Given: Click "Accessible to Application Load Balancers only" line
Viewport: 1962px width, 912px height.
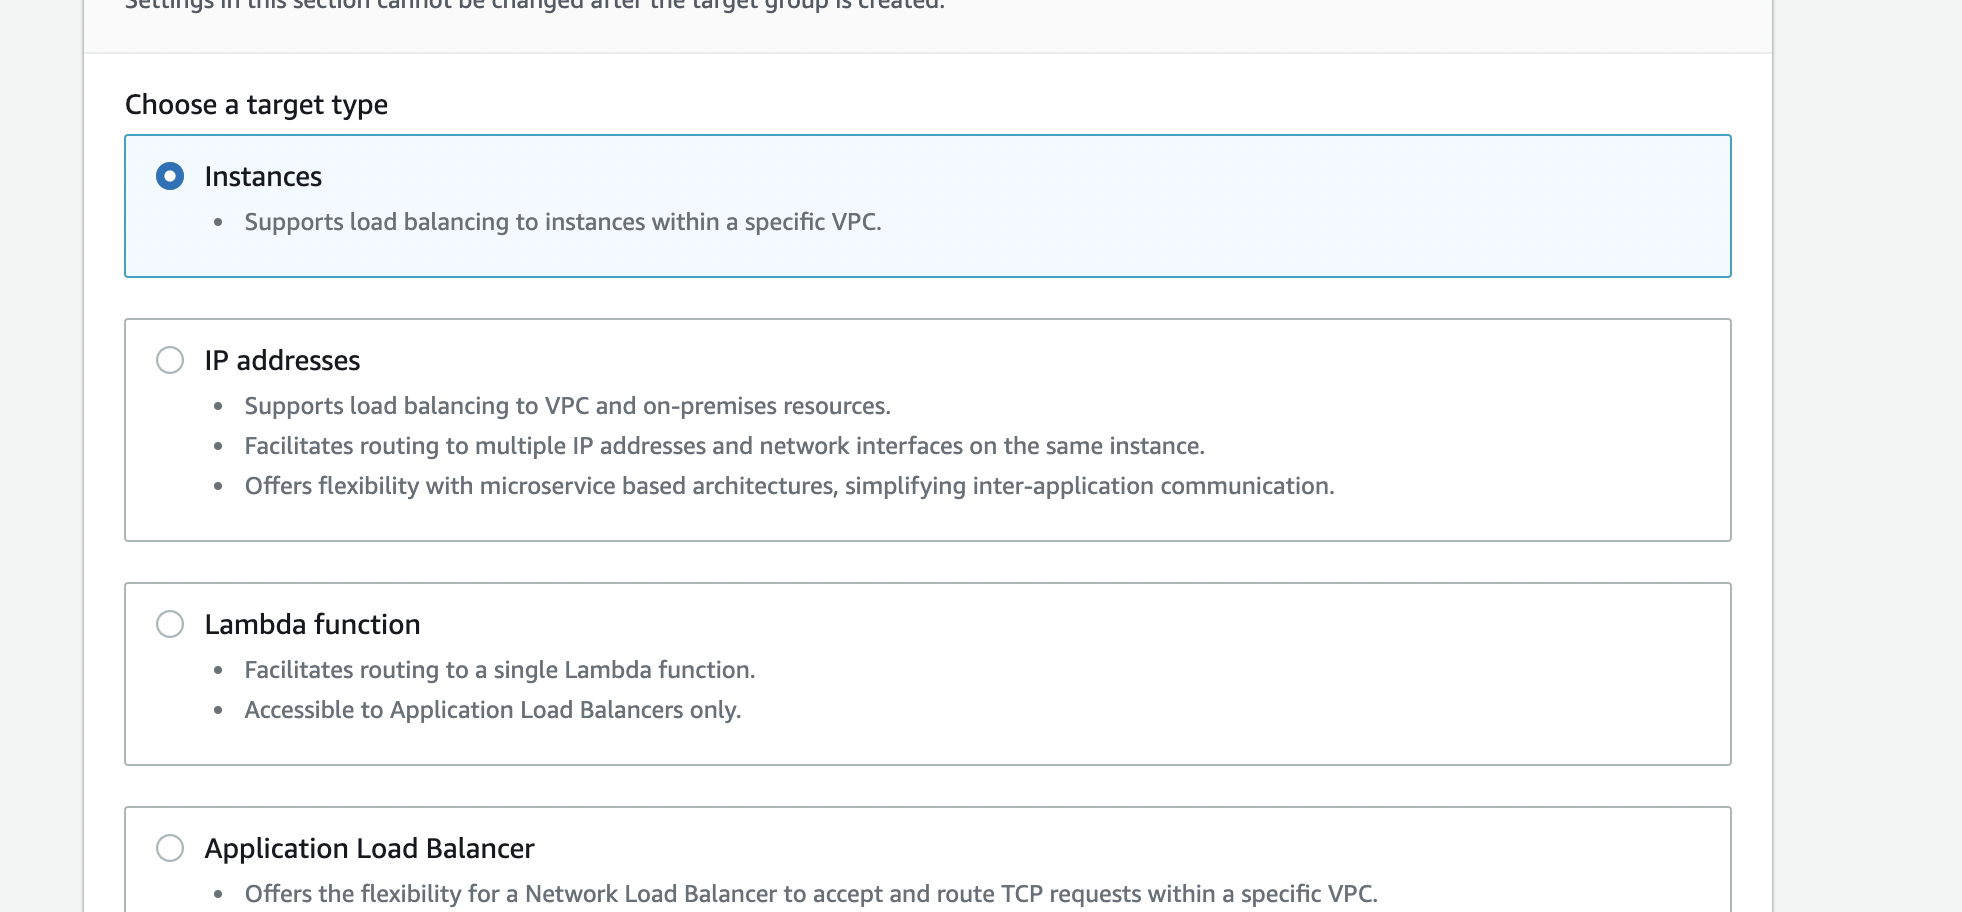Looking at the screenshot, I should tap(492, 710).
